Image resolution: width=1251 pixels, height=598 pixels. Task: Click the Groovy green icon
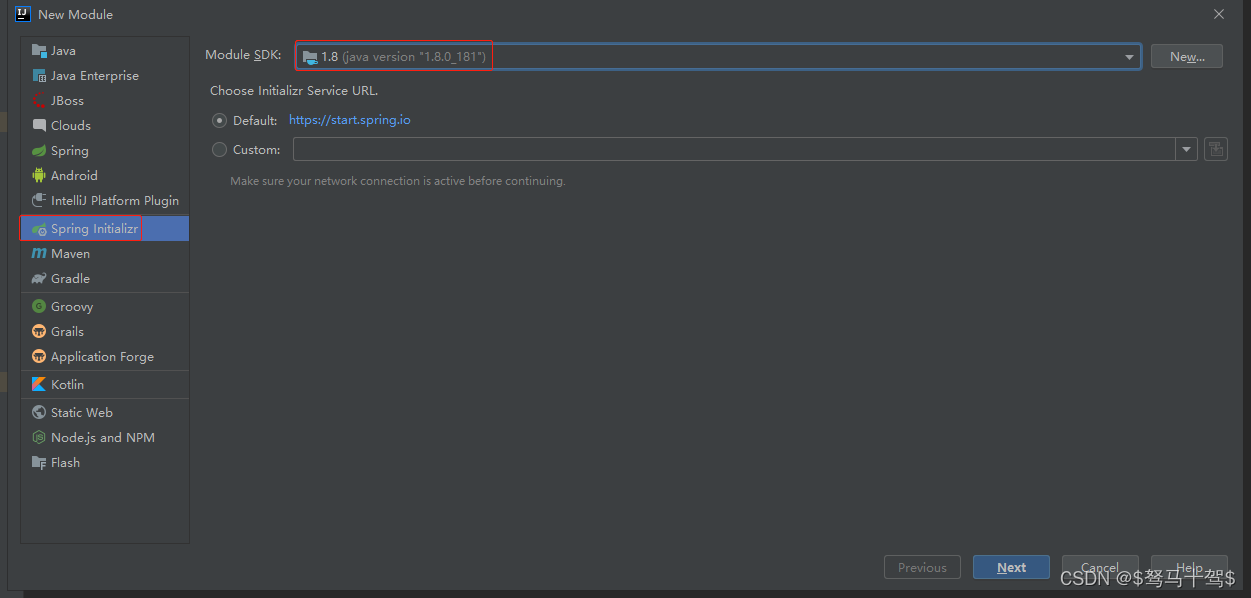click(x=39, y=306)
